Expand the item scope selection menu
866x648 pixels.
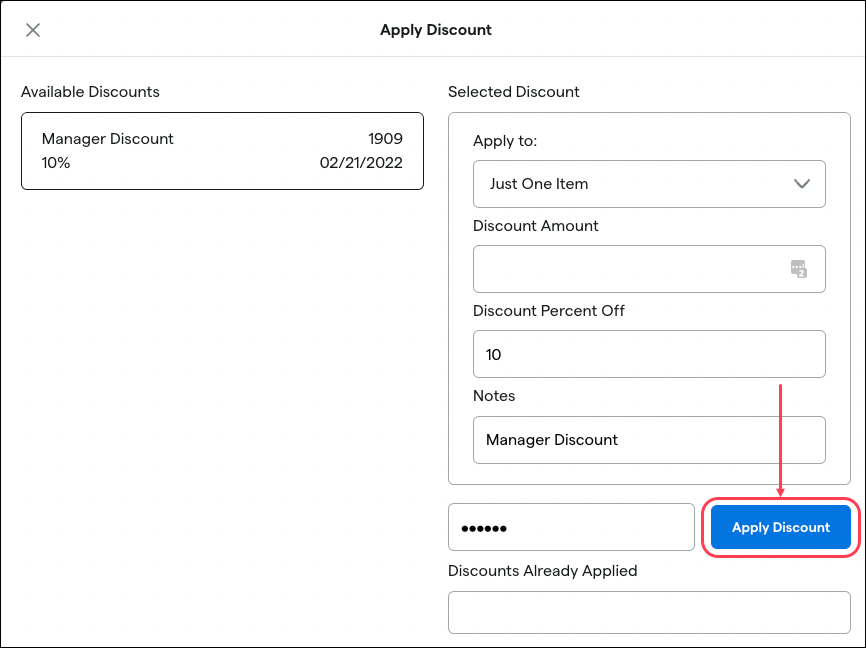(649, 184)
